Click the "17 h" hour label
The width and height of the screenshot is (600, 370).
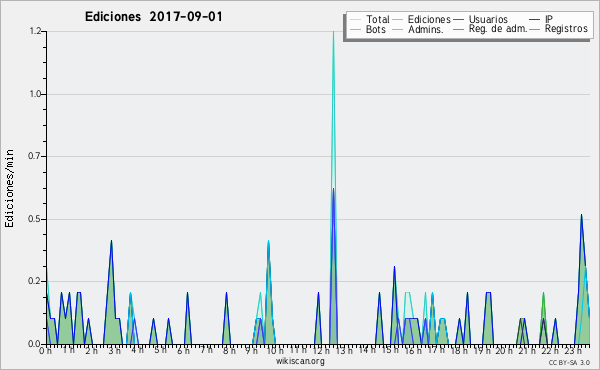click(436, 350)
